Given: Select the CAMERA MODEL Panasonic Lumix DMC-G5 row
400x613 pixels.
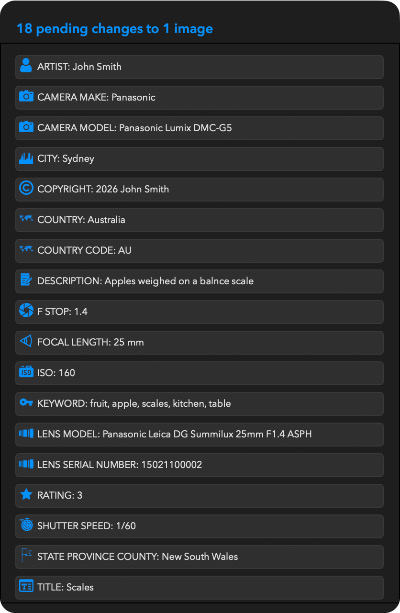Looking at the screenshot, I should point(199,128).
